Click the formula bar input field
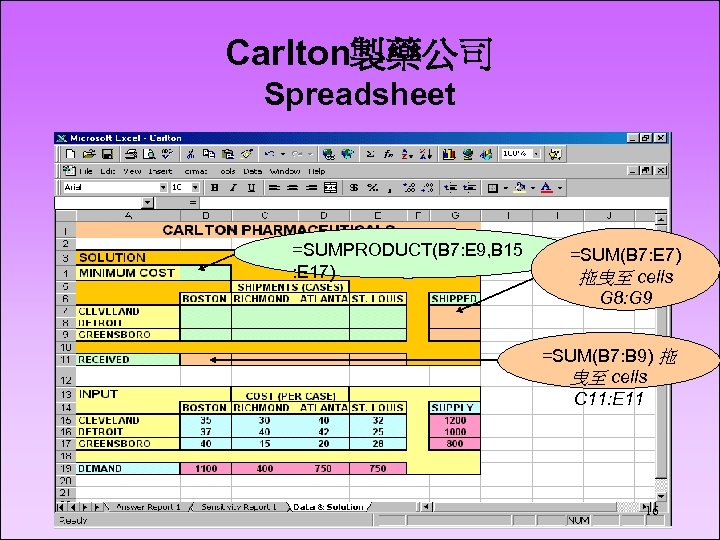 click(433, 202)
